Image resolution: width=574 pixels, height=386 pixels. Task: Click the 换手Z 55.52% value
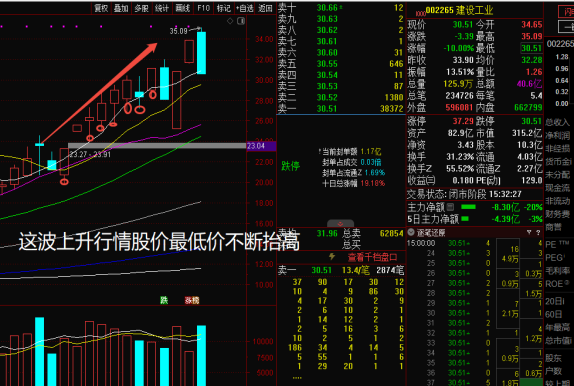(460, 168)
